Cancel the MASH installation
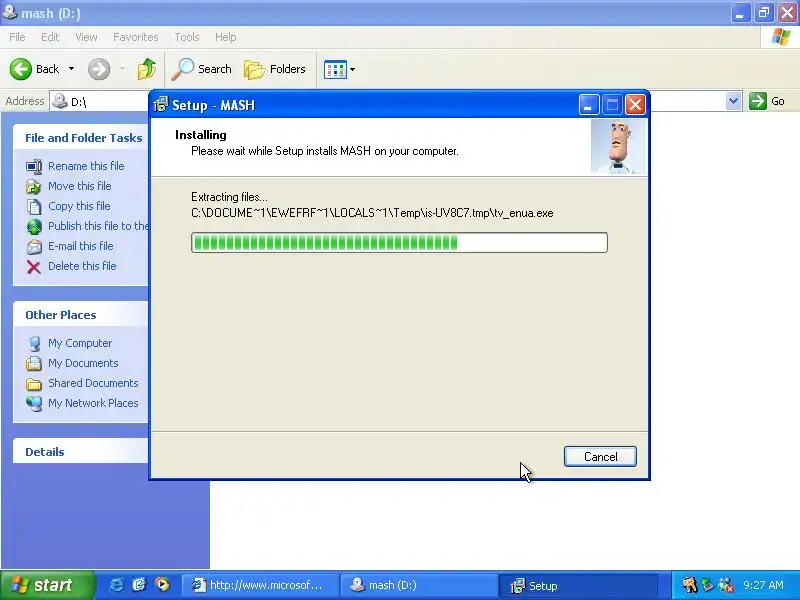 [600, 457]
